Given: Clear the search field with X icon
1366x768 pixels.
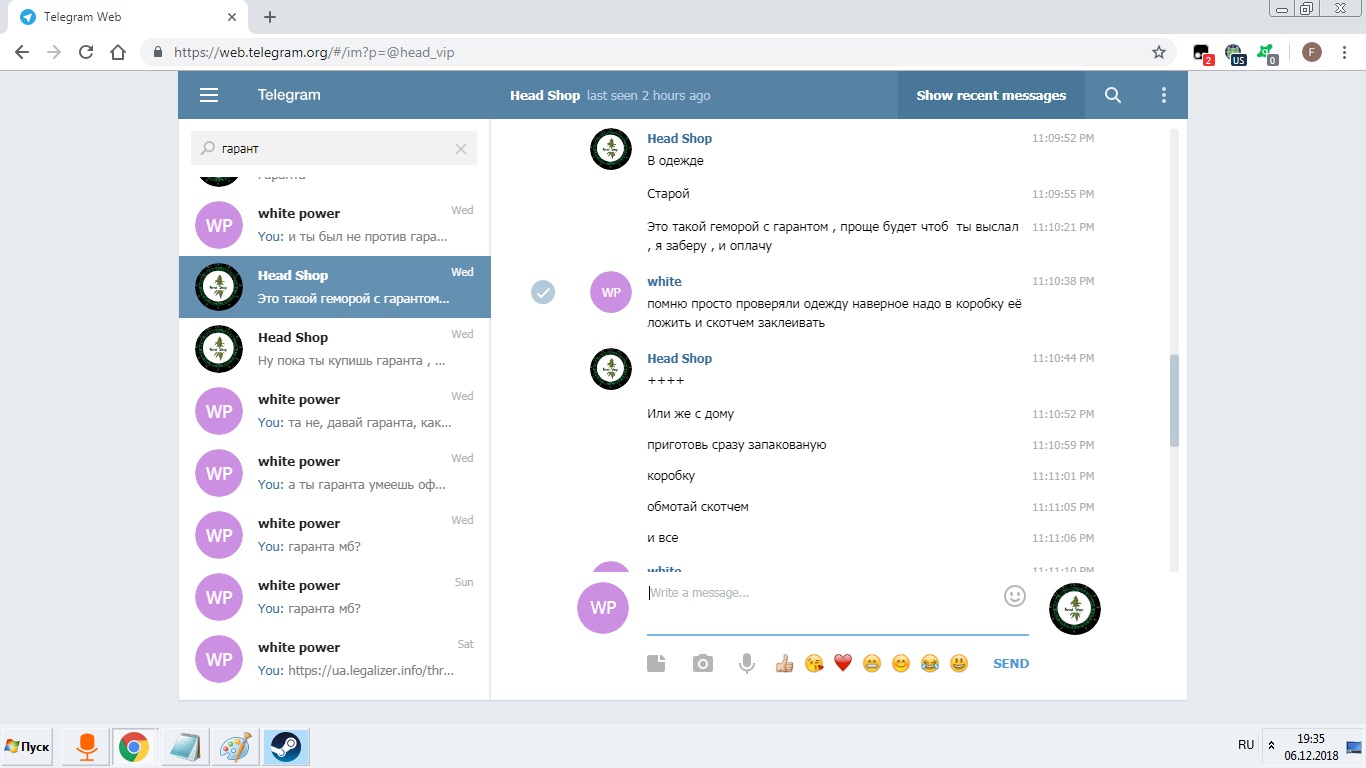Looking at the screenshot, I should tap(461, 149).
